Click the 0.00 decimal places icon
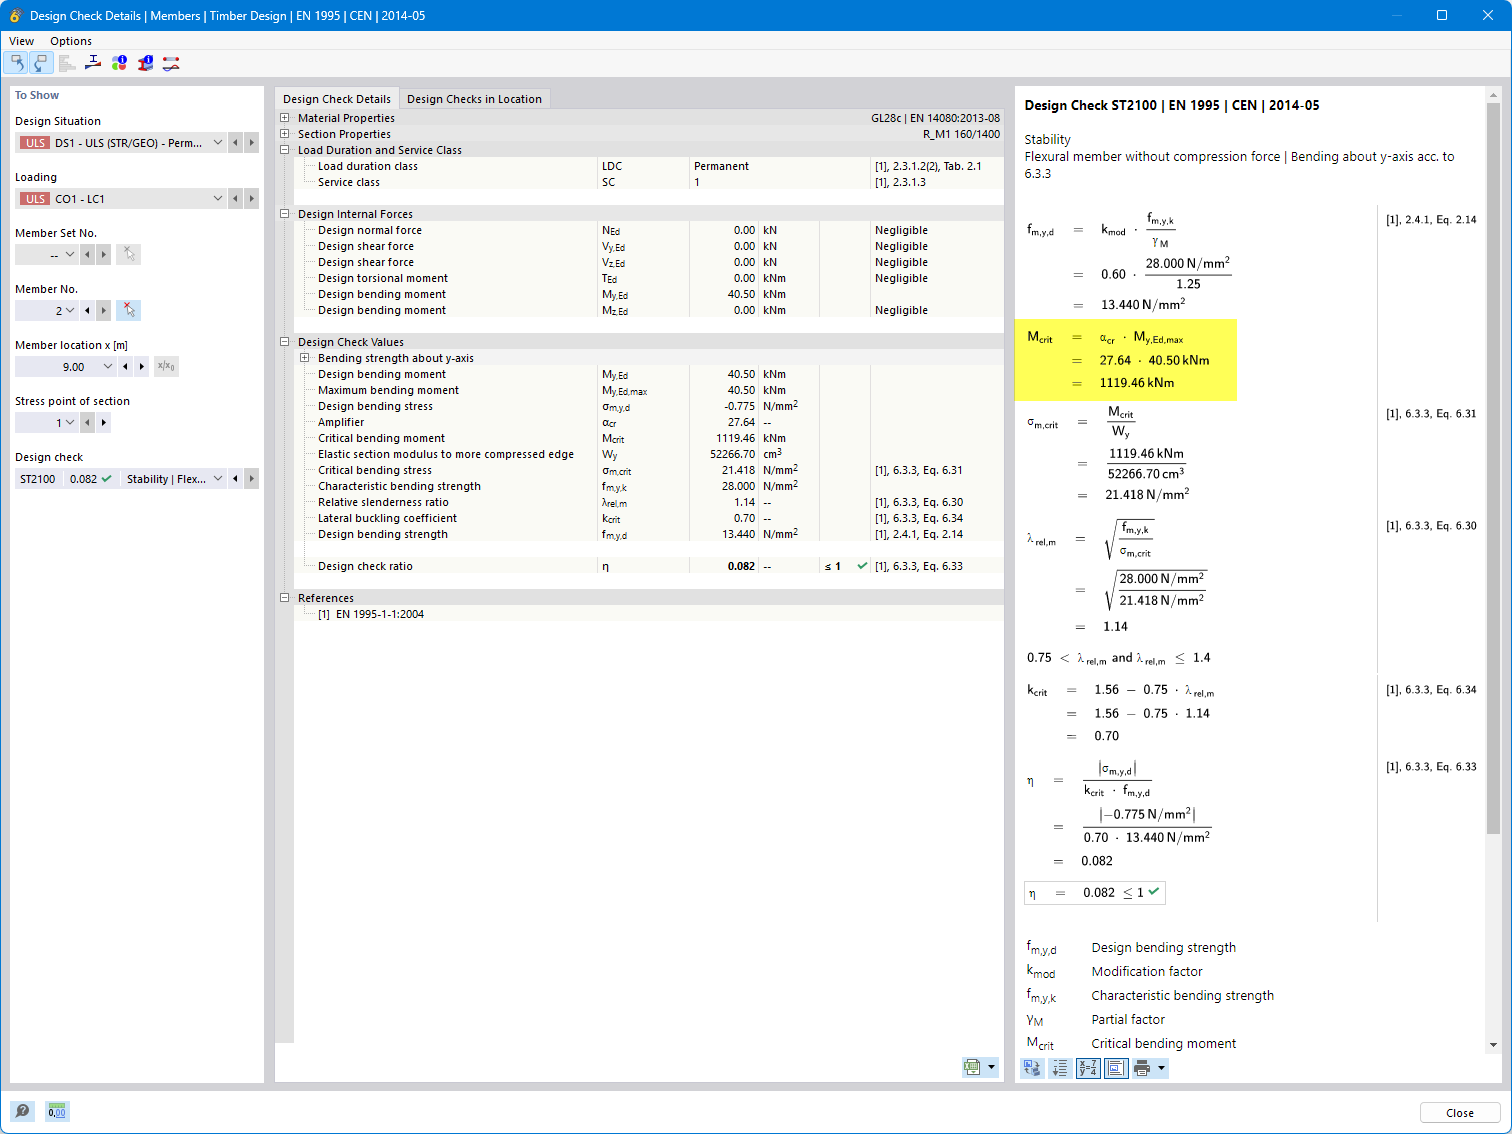 (x=57, y=1111)
